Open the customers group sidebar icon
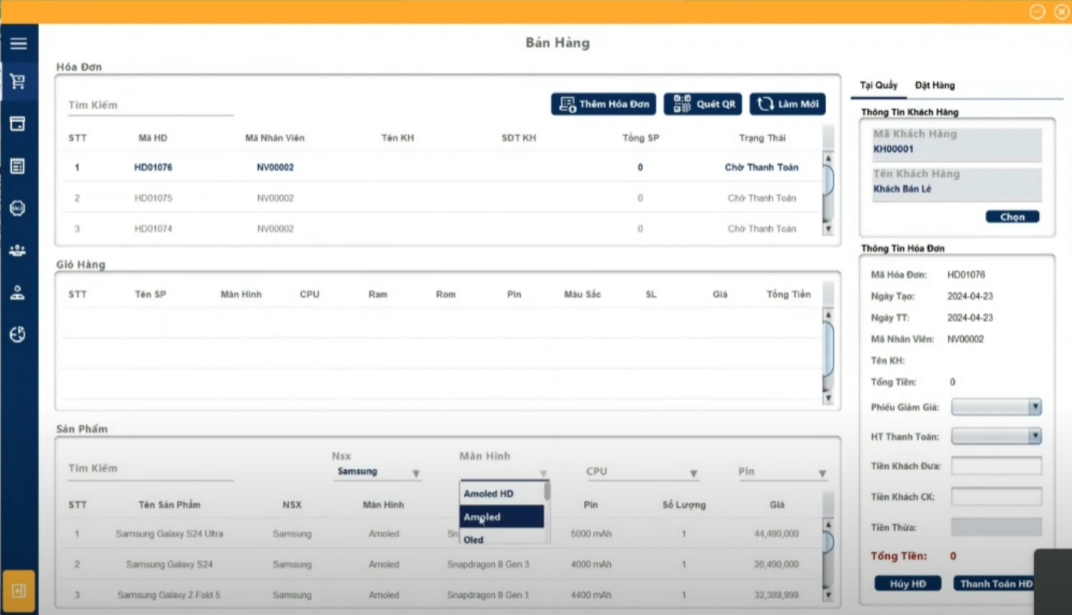 [x=18, y=250]
